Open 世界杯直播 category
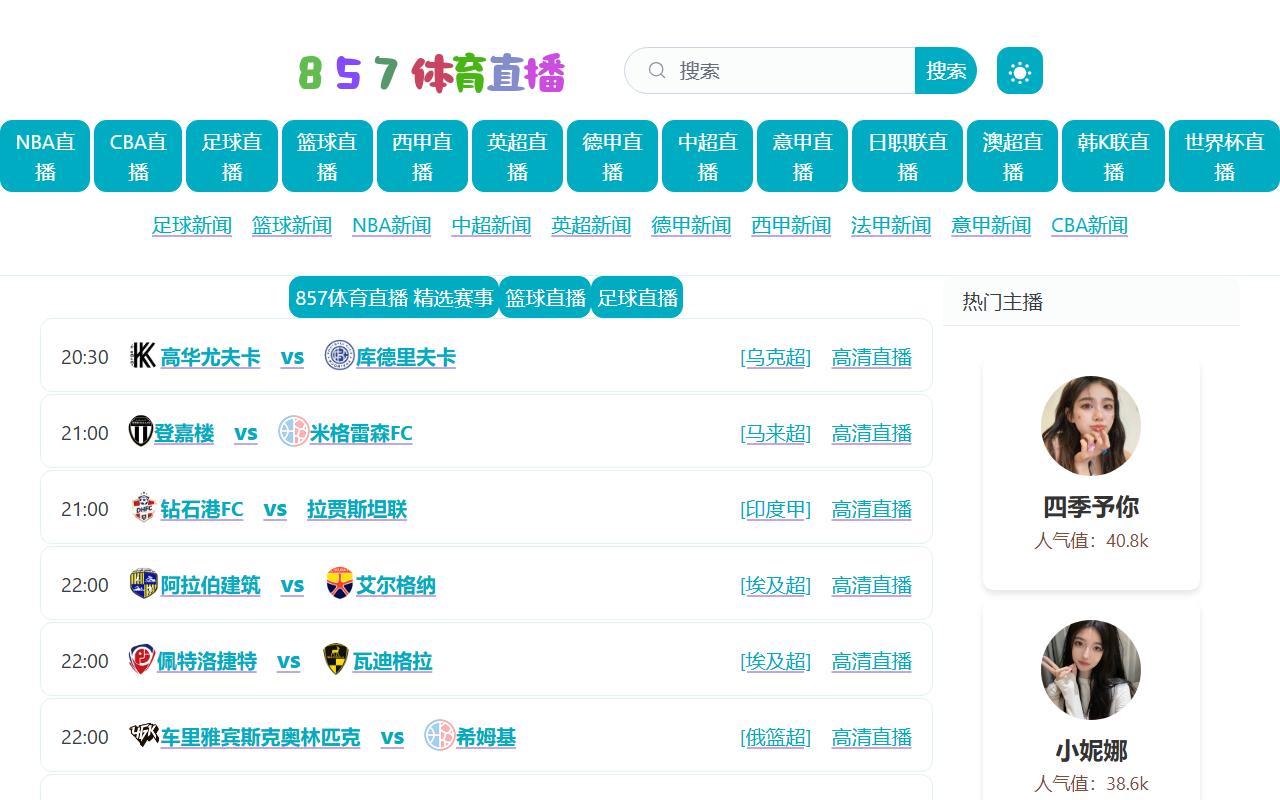 (x=1224, y=156)
